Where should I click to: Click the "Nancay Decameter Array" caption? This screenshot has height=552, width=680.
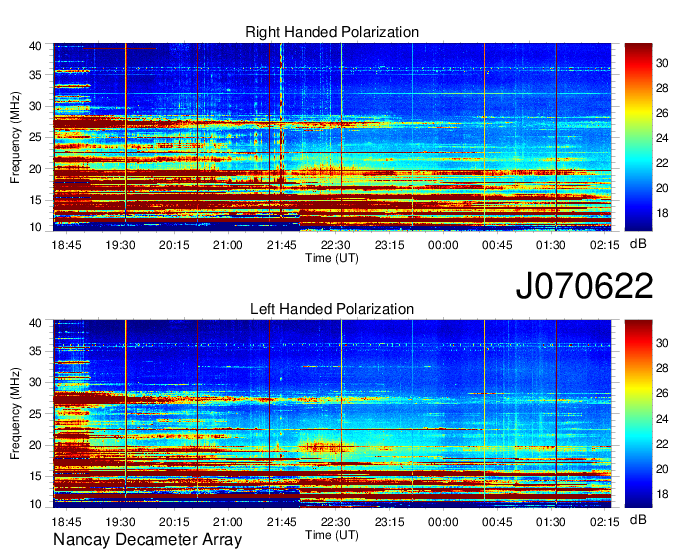147,540
